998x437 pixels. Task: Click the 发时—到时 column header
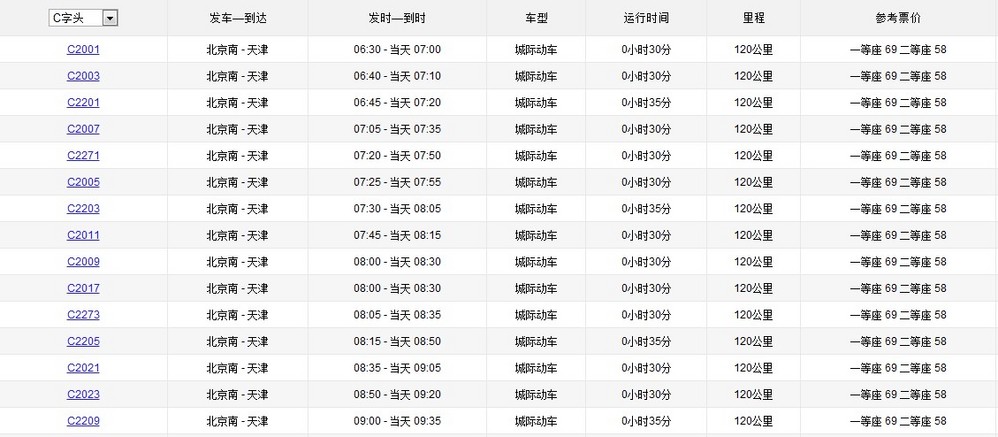tap(397, 18)
